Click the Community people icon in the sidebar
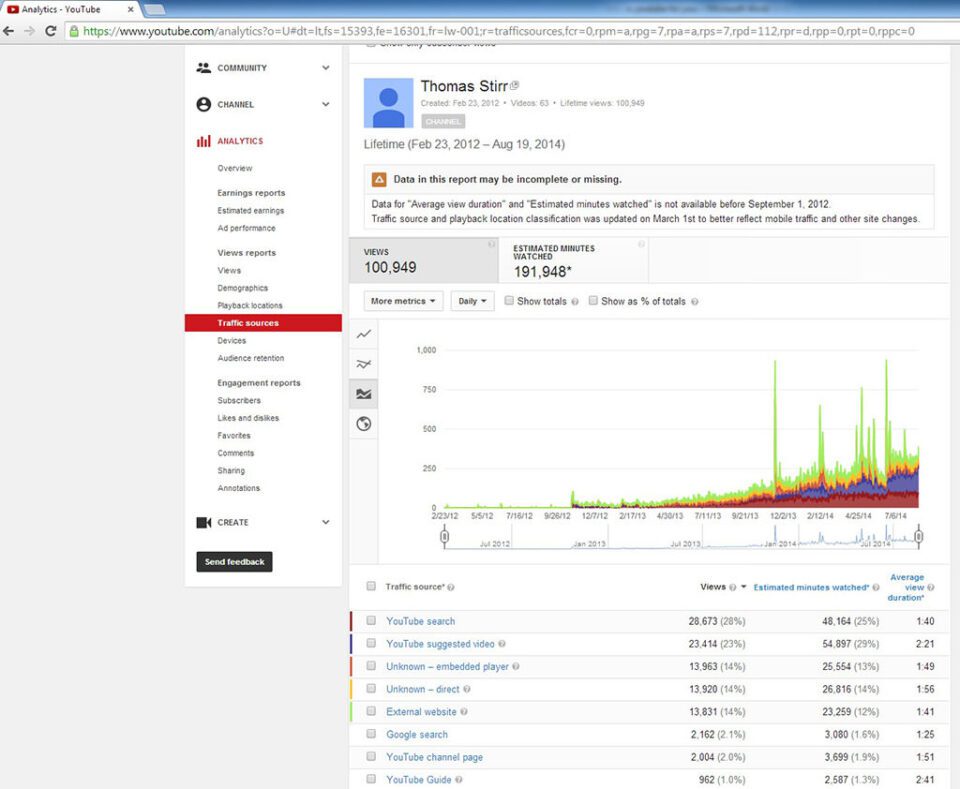Screen dimensions: 960x789 coord(203,68)
